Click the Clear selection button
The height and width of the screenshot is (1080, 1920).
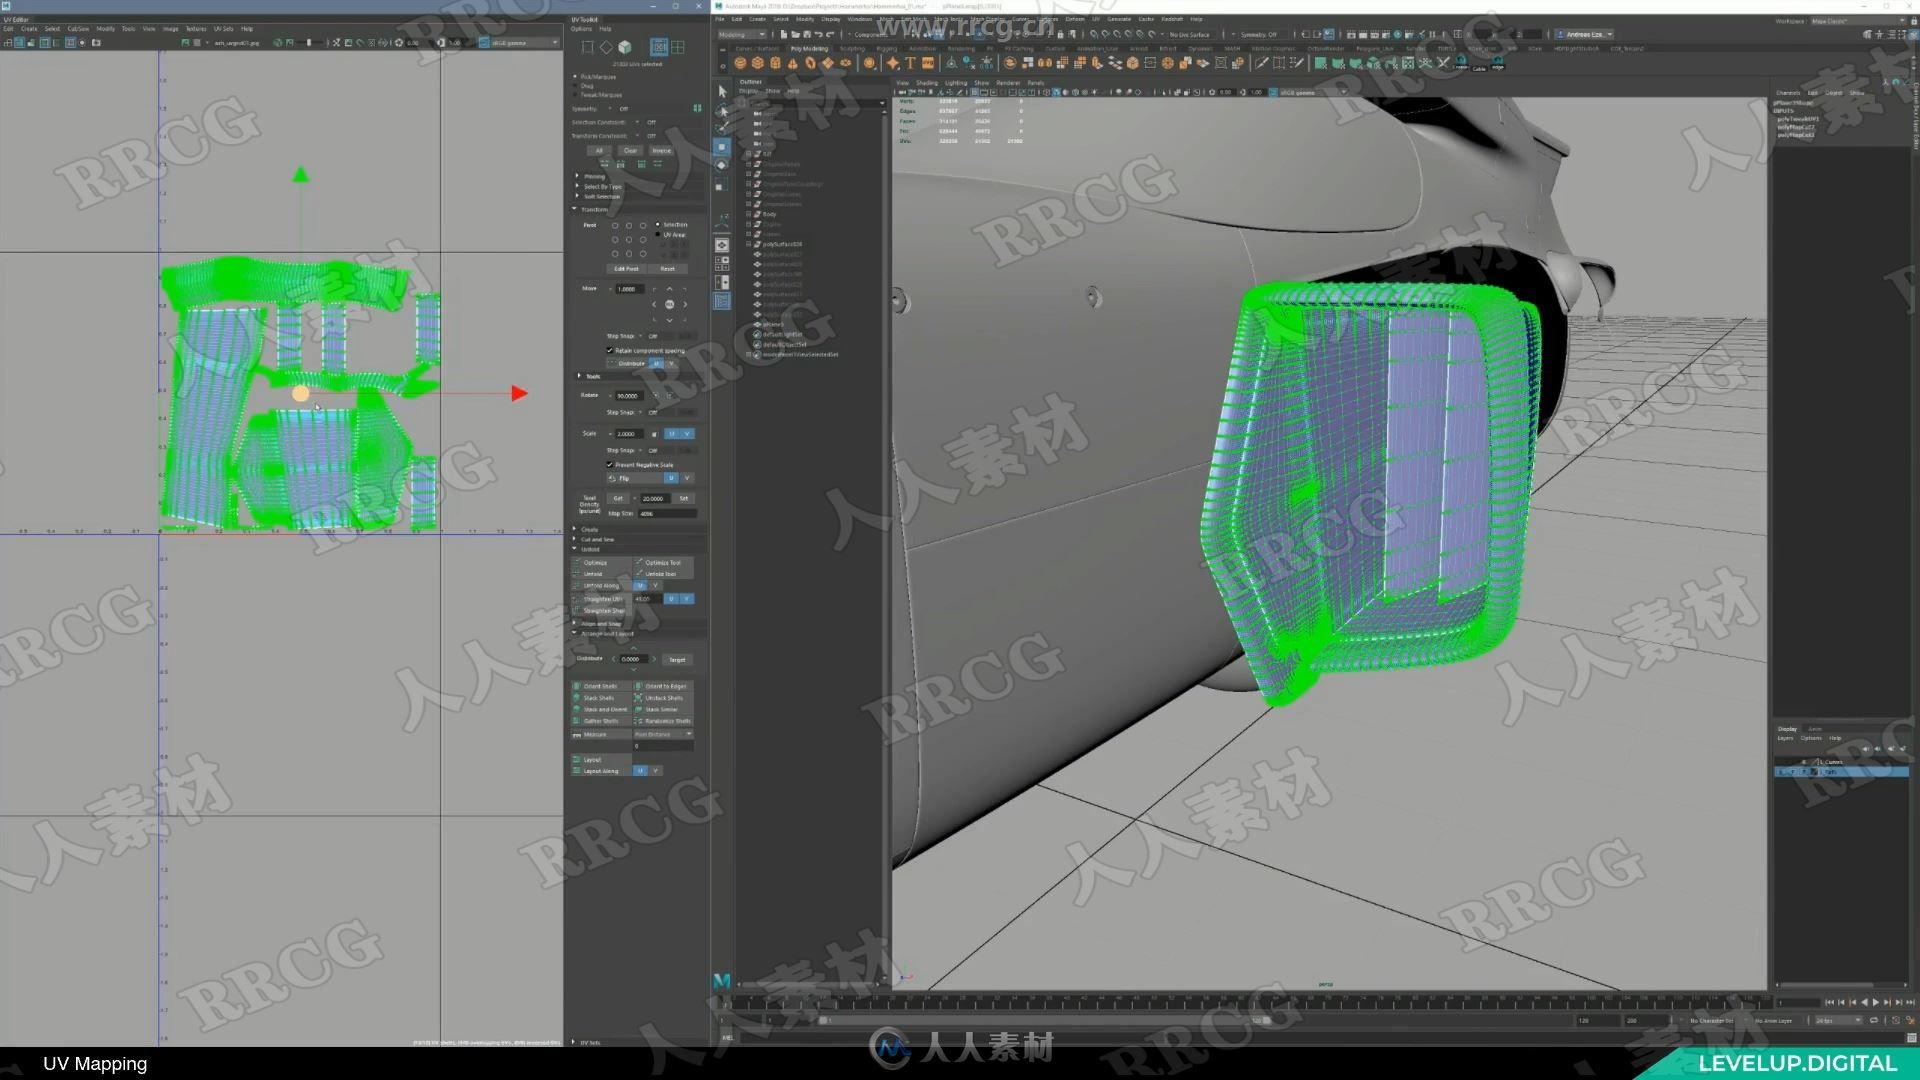click(630, 151)
